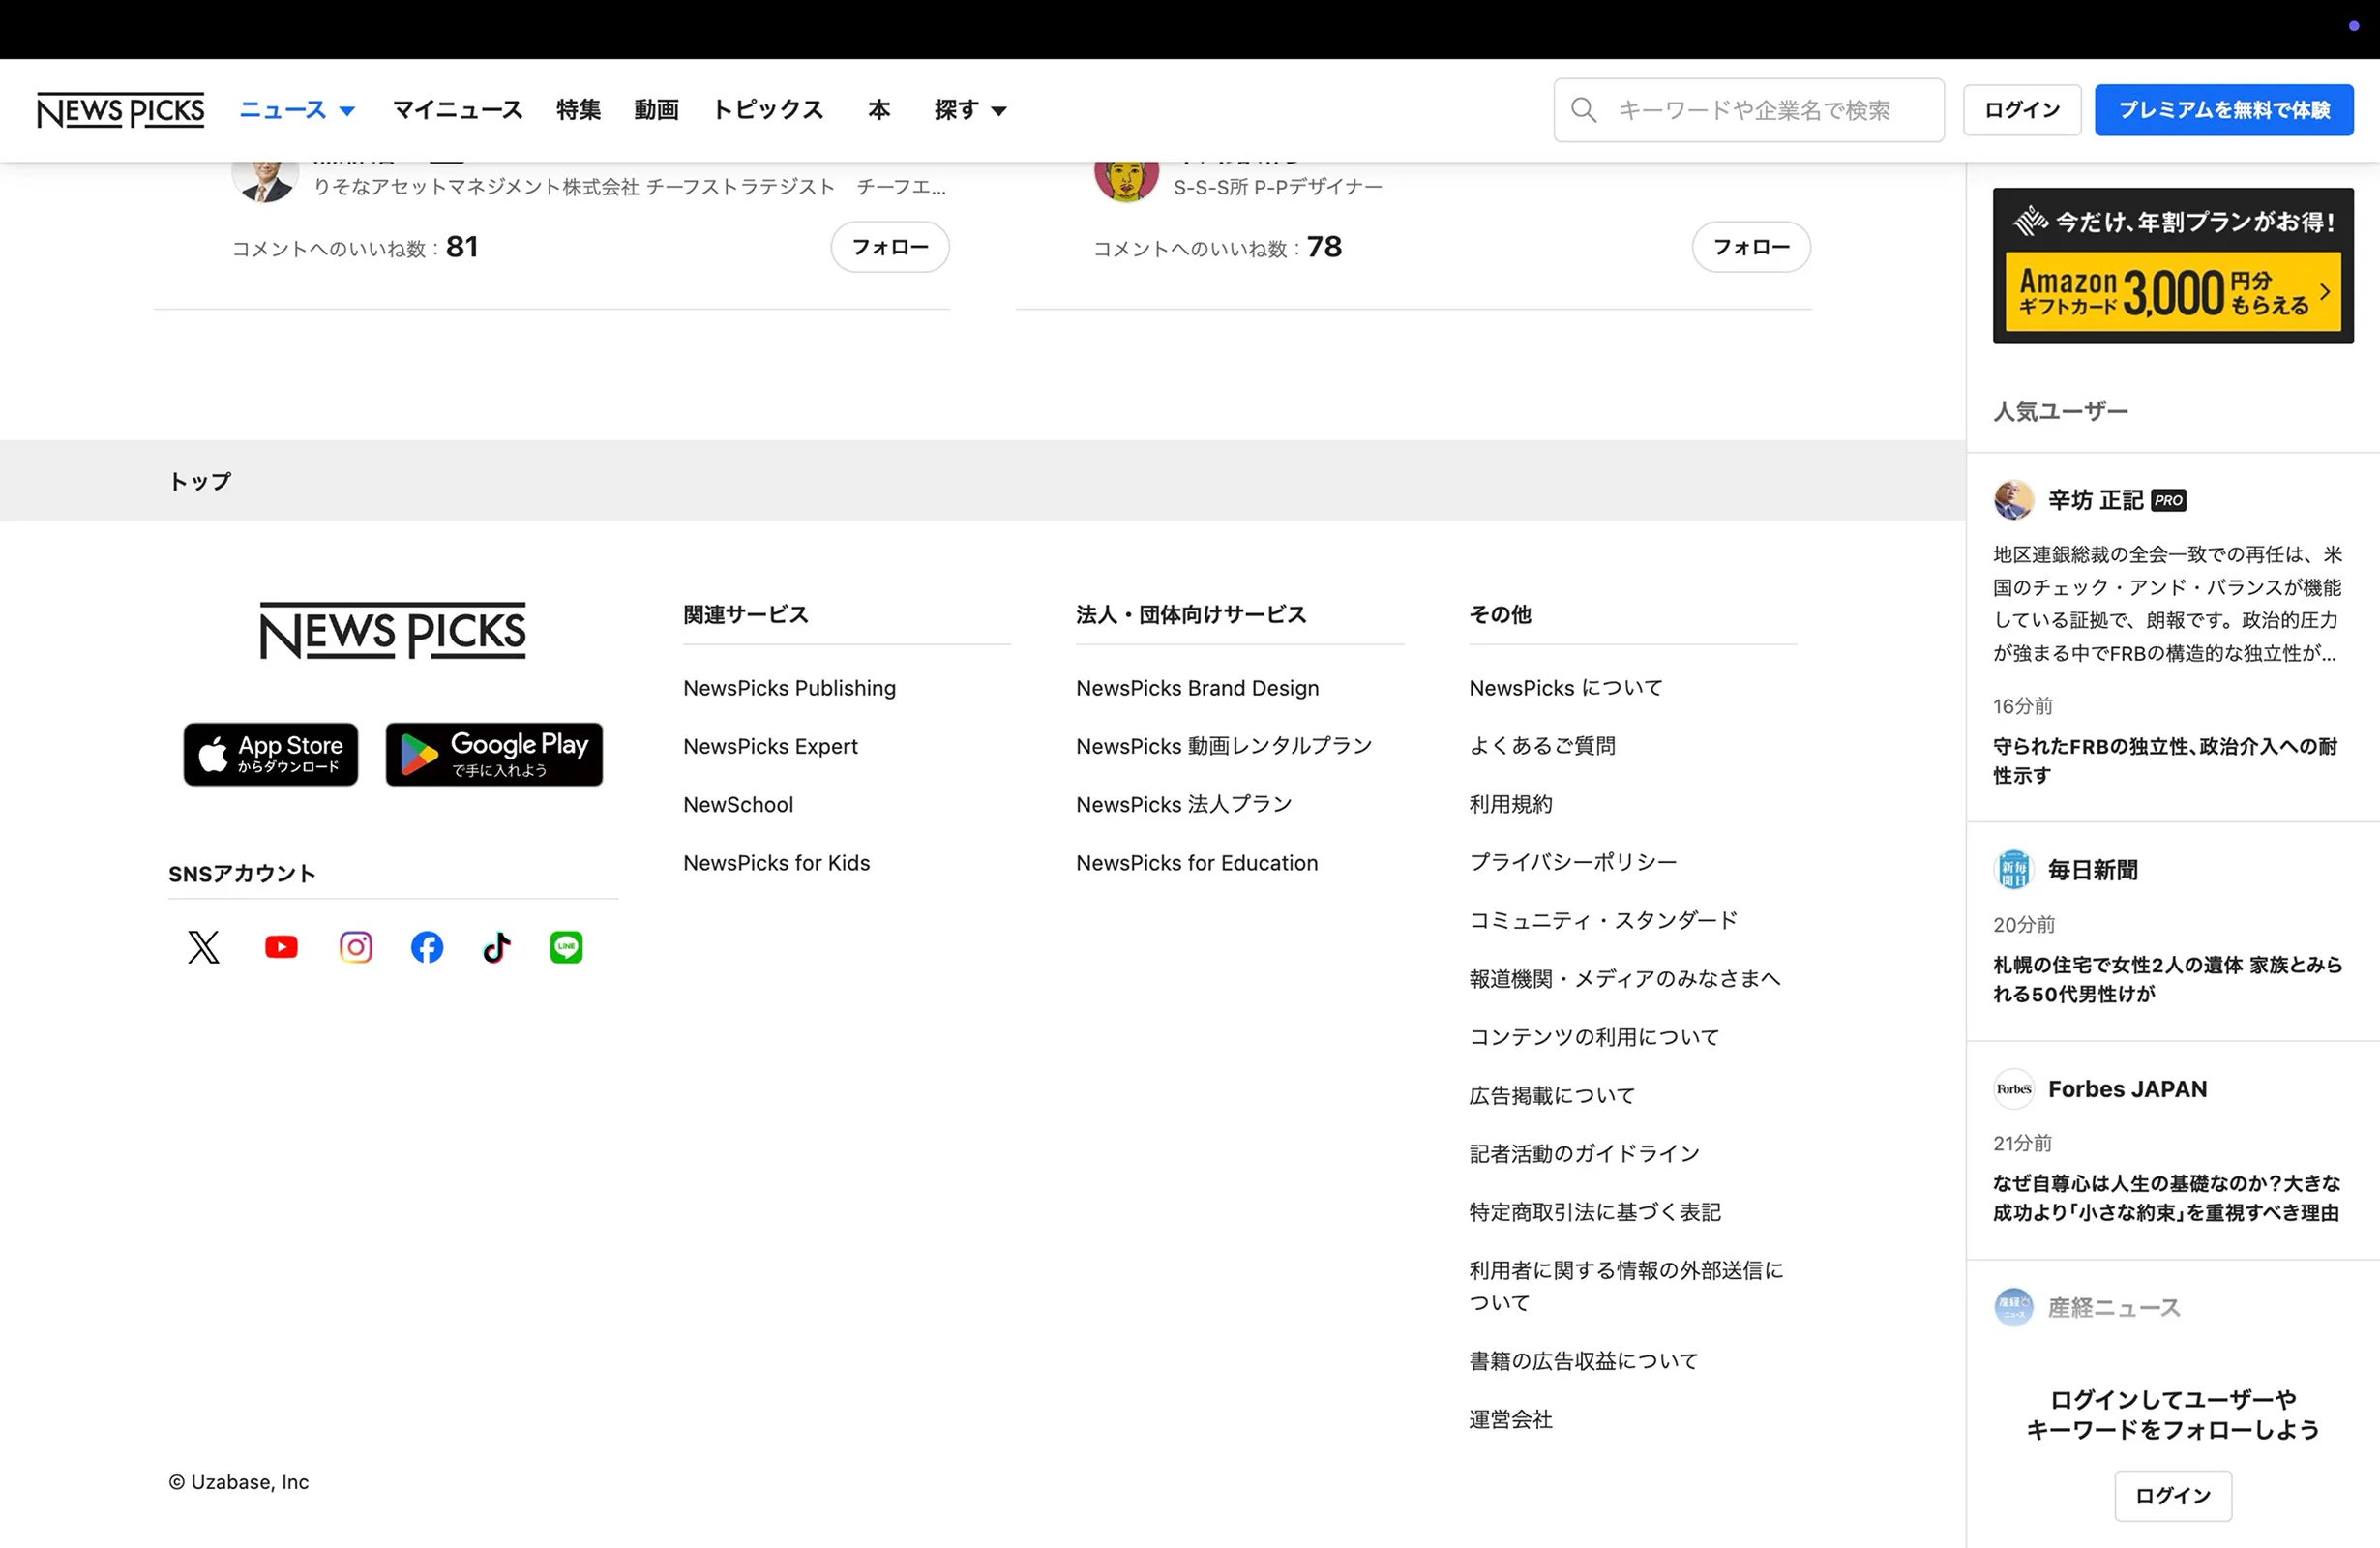The height and width of the screenshot is (1548, 2380).
Task: Open the トピックス tab
Action: click(x=767, y=110)
